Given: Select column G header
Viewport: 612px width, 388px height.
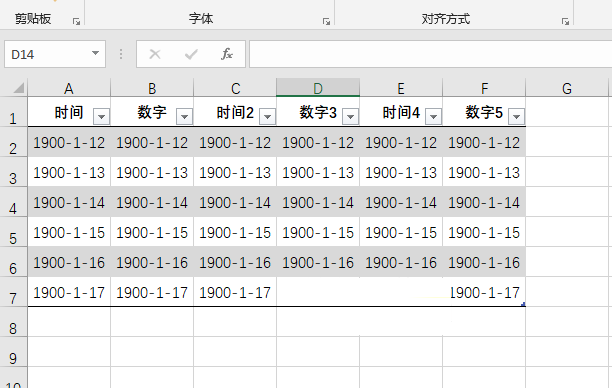Looking at the screenshot, I should pos(567,88).
